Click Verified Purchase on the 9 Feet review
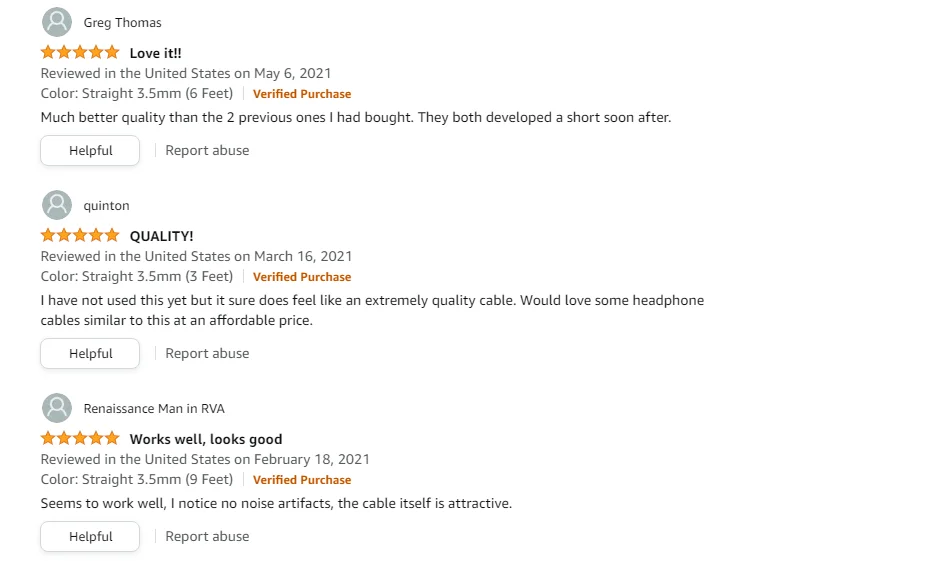This screenshot has width=938, height=561. click(302, 480)
